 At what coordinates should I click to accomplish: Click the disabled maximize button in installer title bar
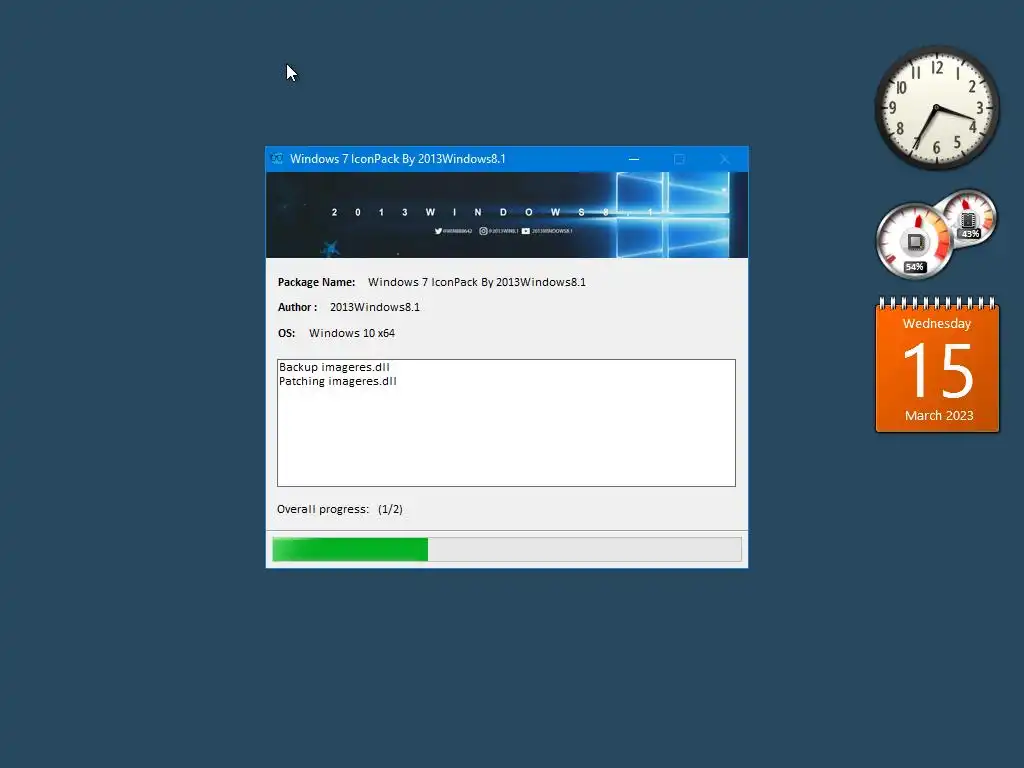pyautogui.click(x=679, y=159)
